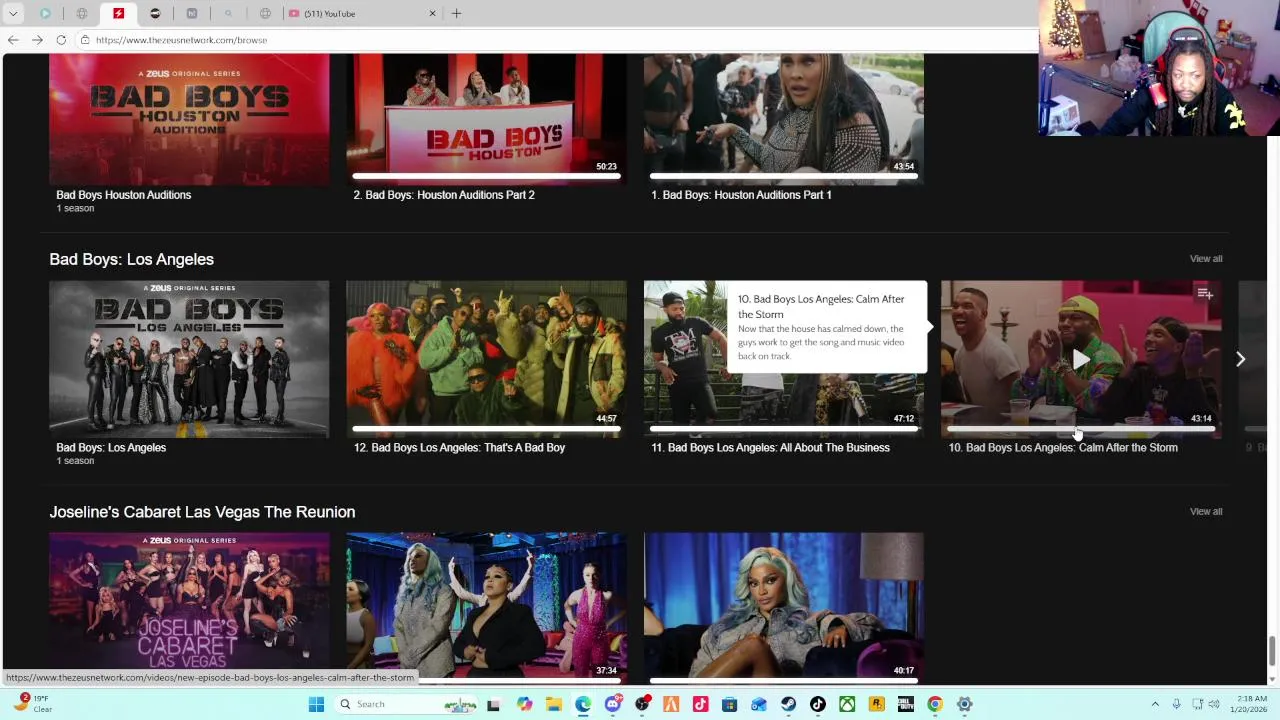Open the Bad Boys Houston Auditions title link

[x=123, y=195]
